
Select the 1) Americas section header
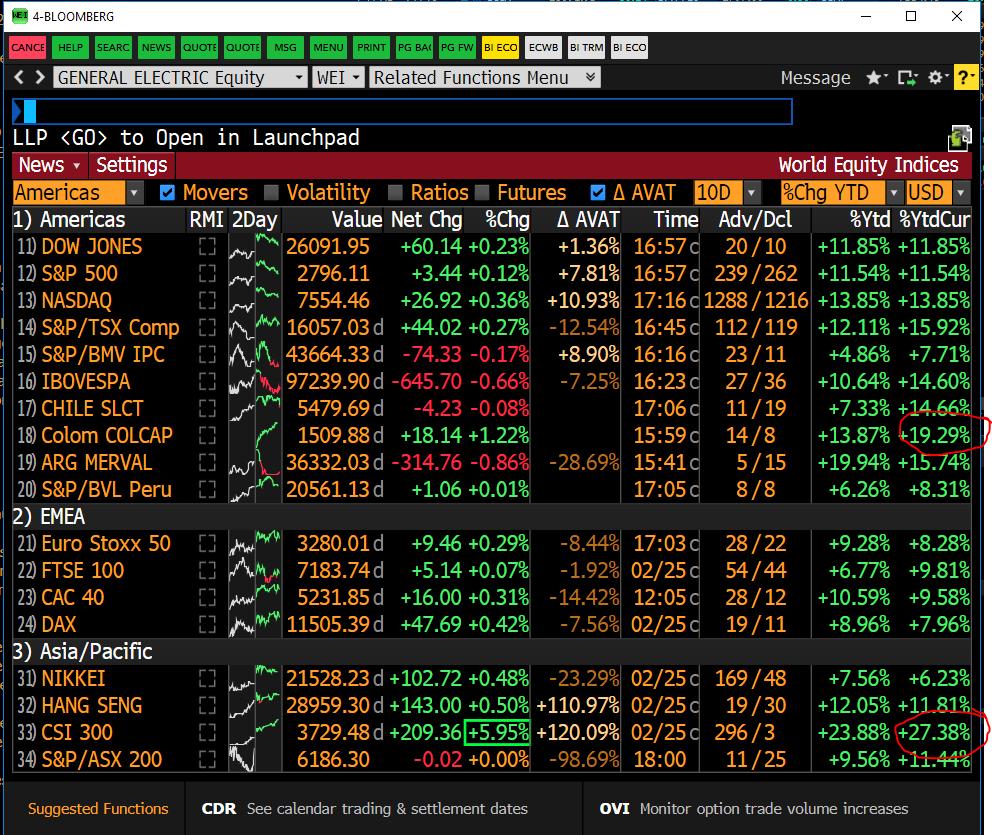pos(69,220)
